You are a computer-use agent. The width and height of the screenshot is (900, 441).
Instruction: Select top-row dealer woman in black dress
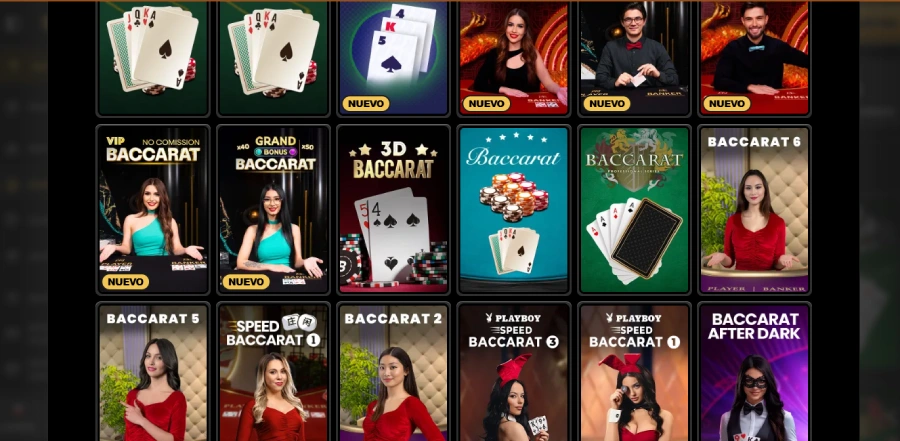pos(514,57)
